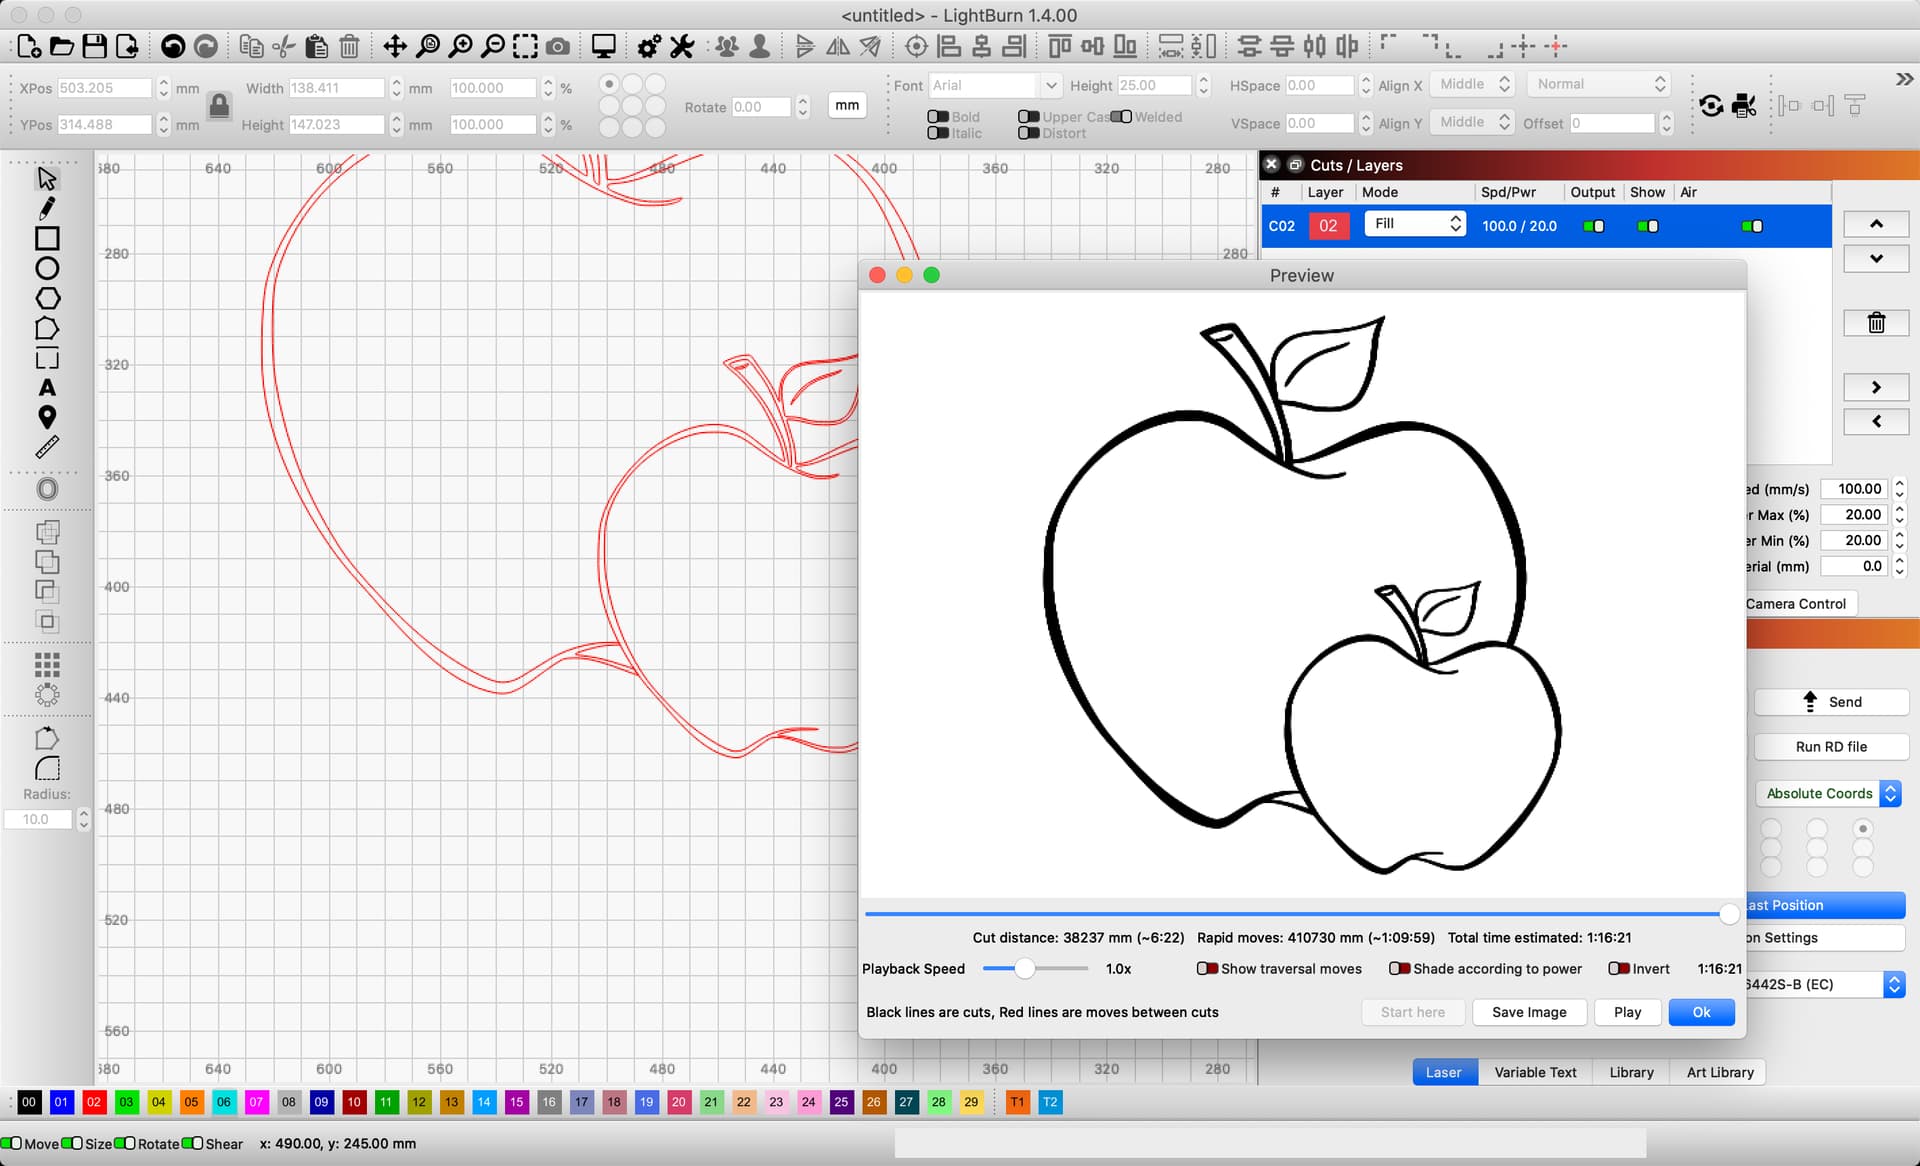
Task: Select the Ellipse tool
Action: [47, 268]
